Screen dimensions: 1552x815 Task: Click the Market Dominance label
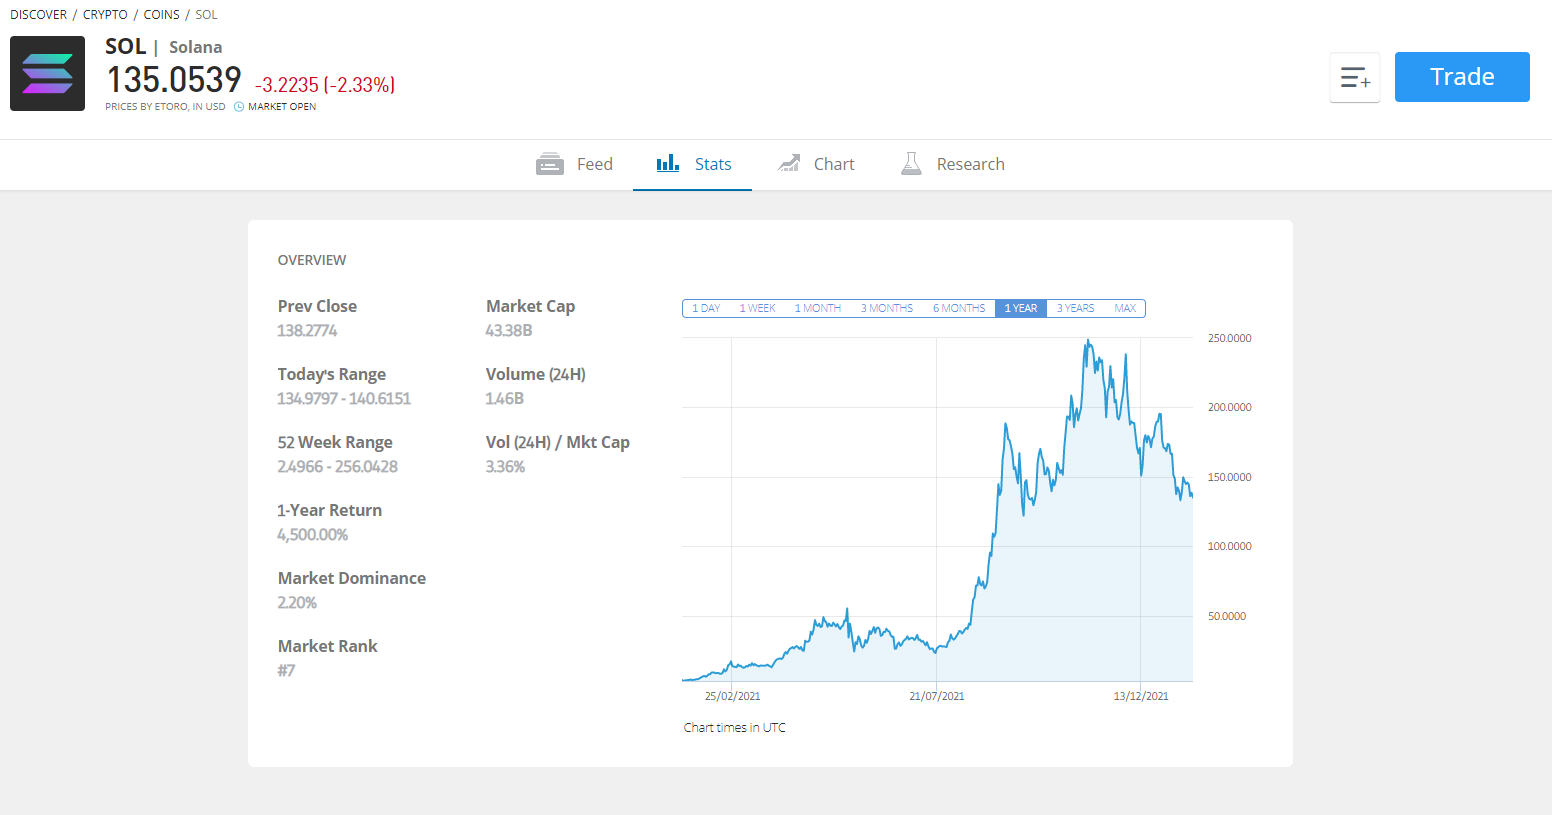tap(352, 578)
